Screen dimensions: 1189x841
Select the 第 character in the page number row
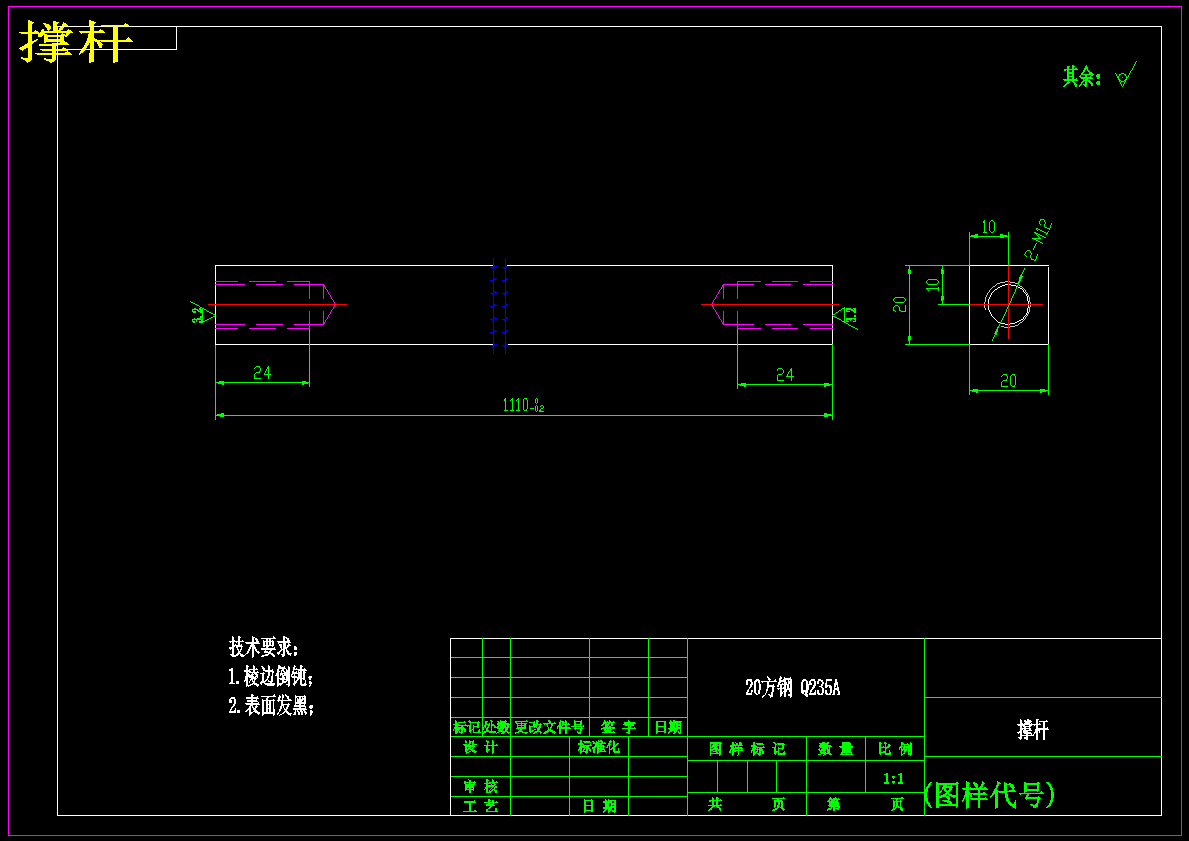(x=833, y=804)
